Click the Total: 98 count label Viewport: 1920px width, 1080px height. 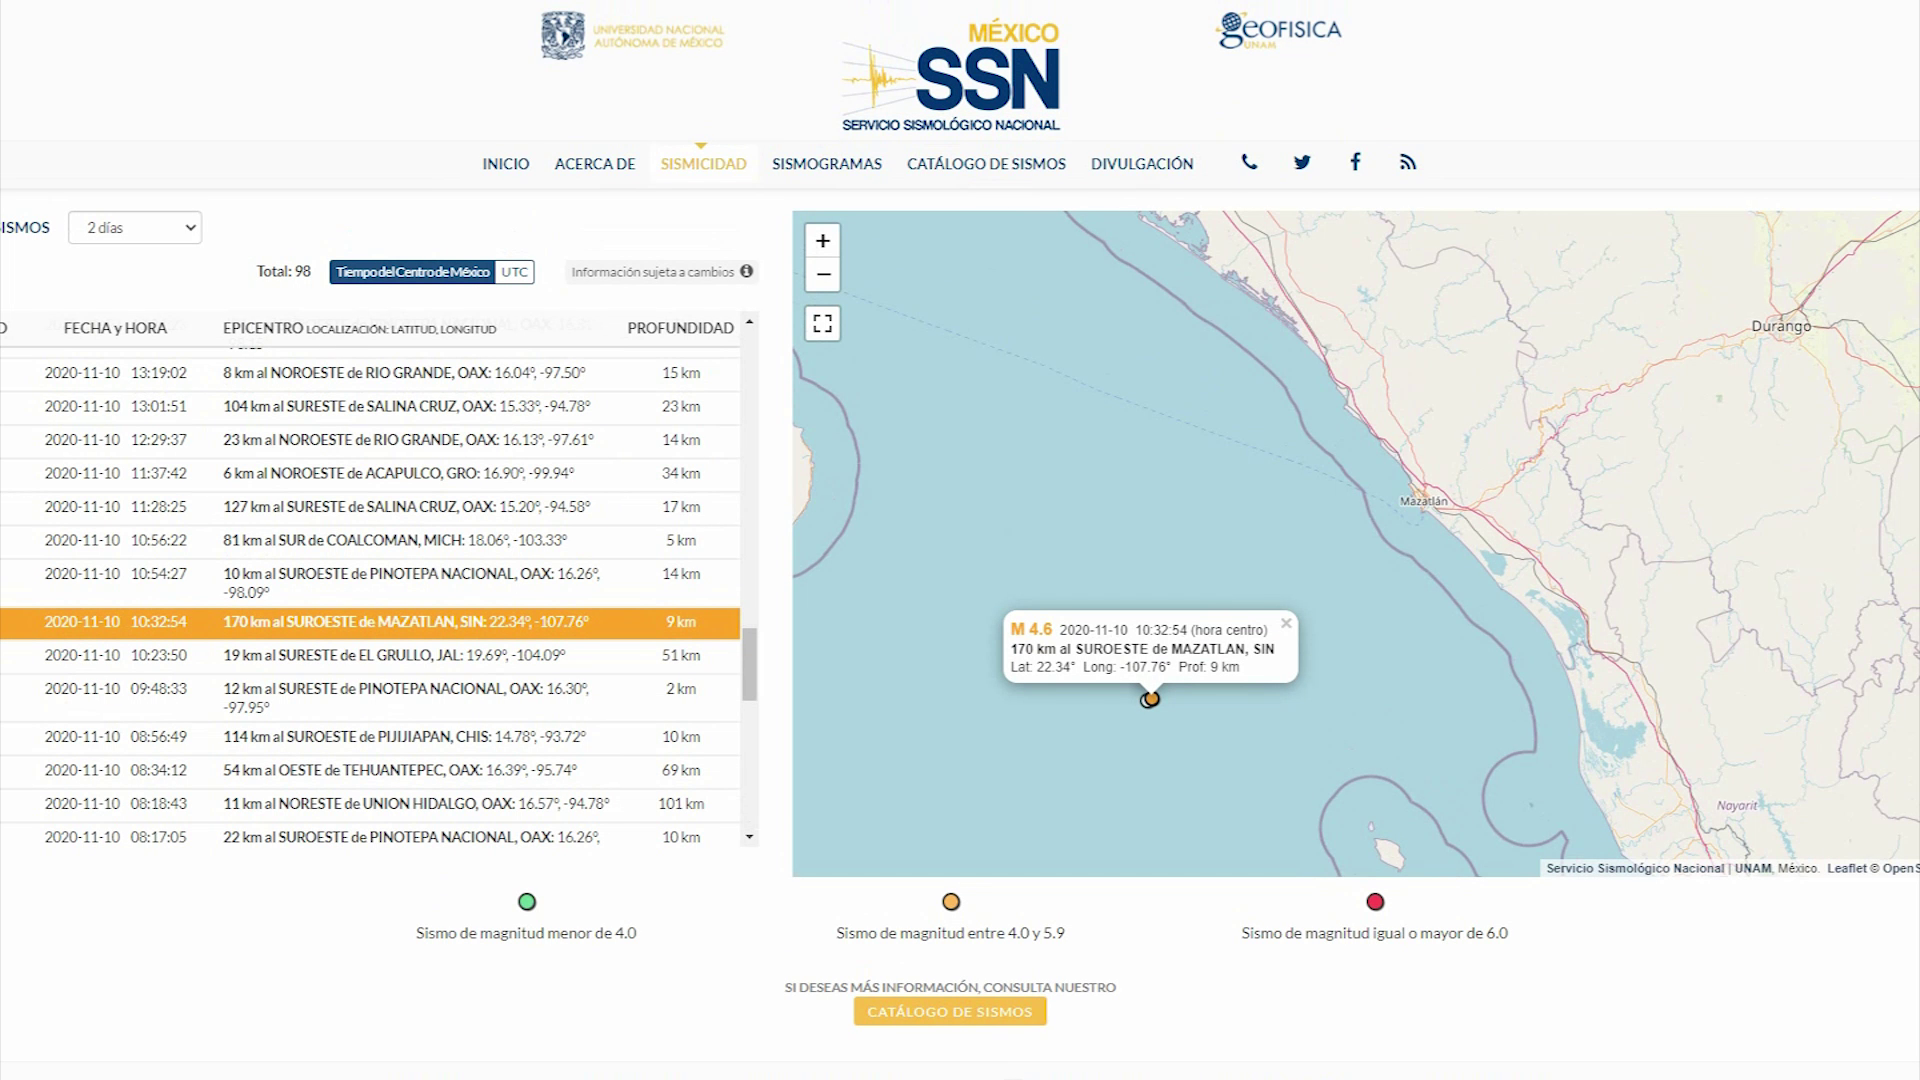284,271
